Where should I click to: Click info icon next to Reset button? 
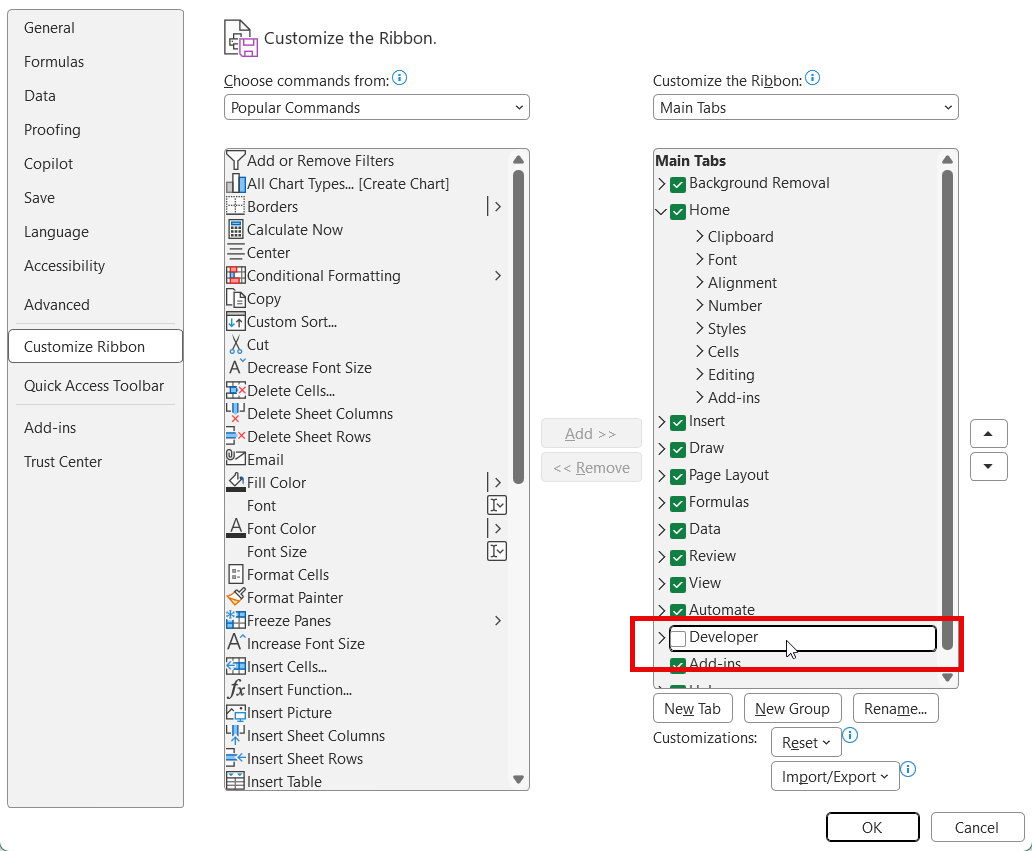pos(850,735)
